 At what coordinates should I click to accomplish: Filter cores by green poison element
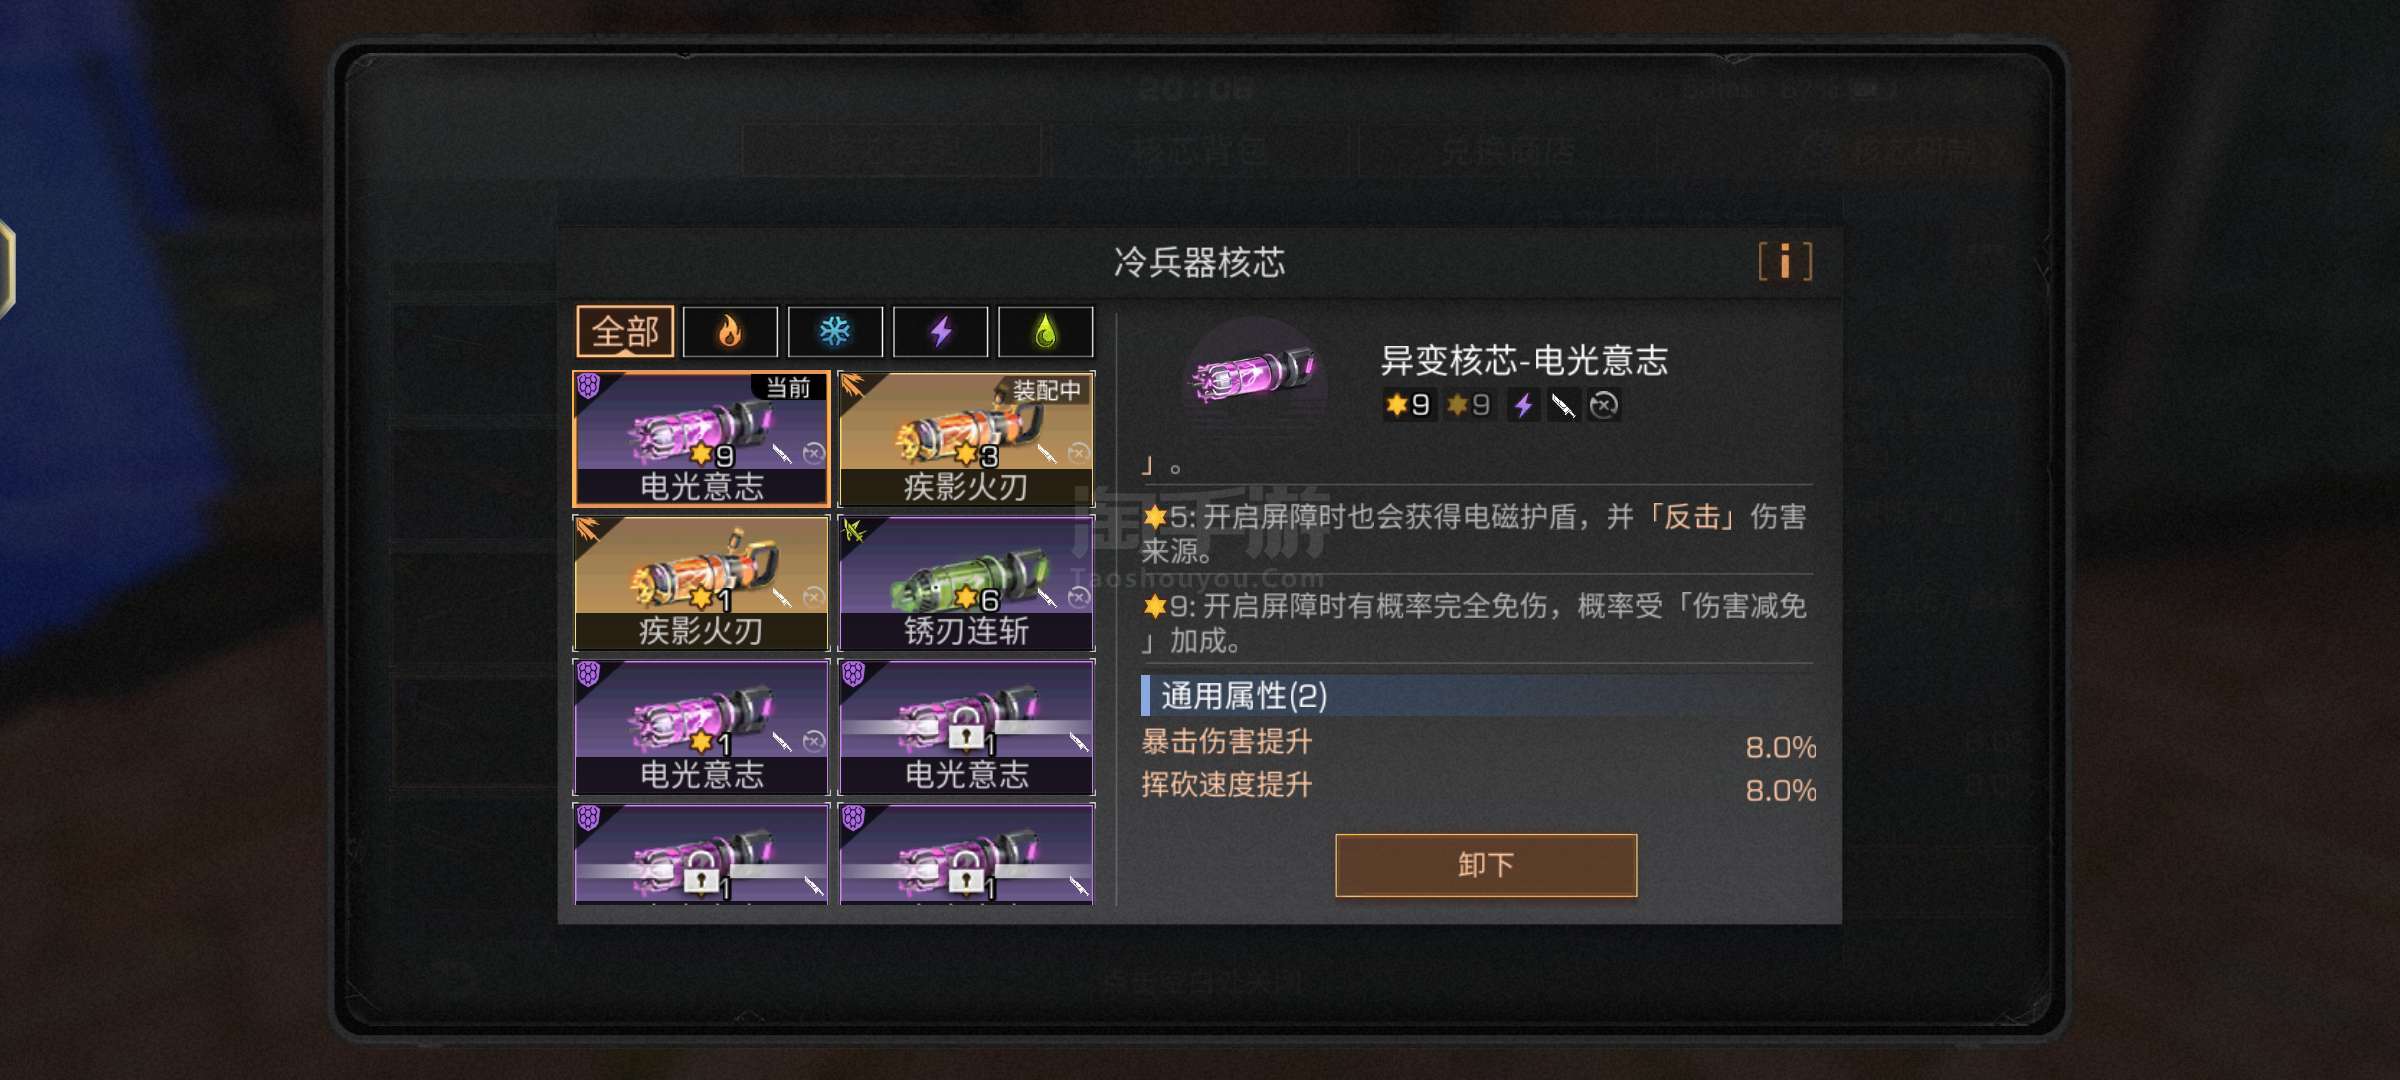click(1046, 332)
